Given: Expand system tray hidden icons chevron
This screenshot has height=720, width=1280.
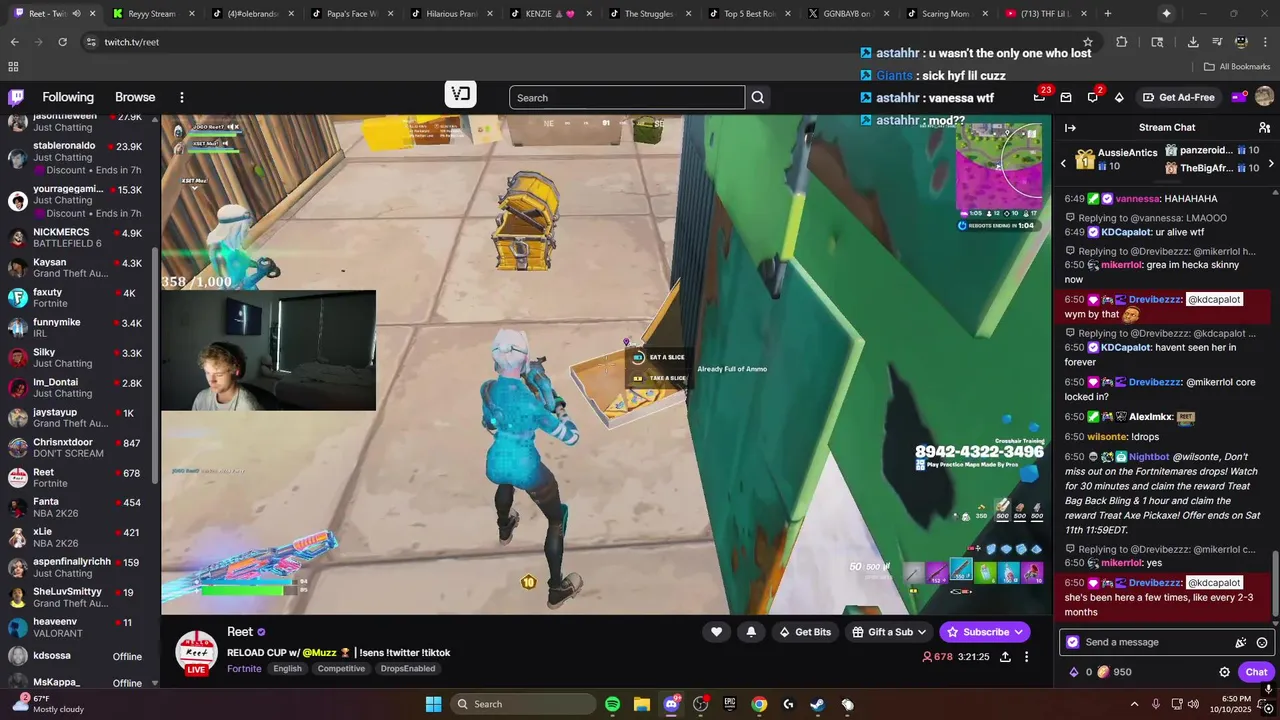Looking at the screenshot, I should pos(1136,704).
